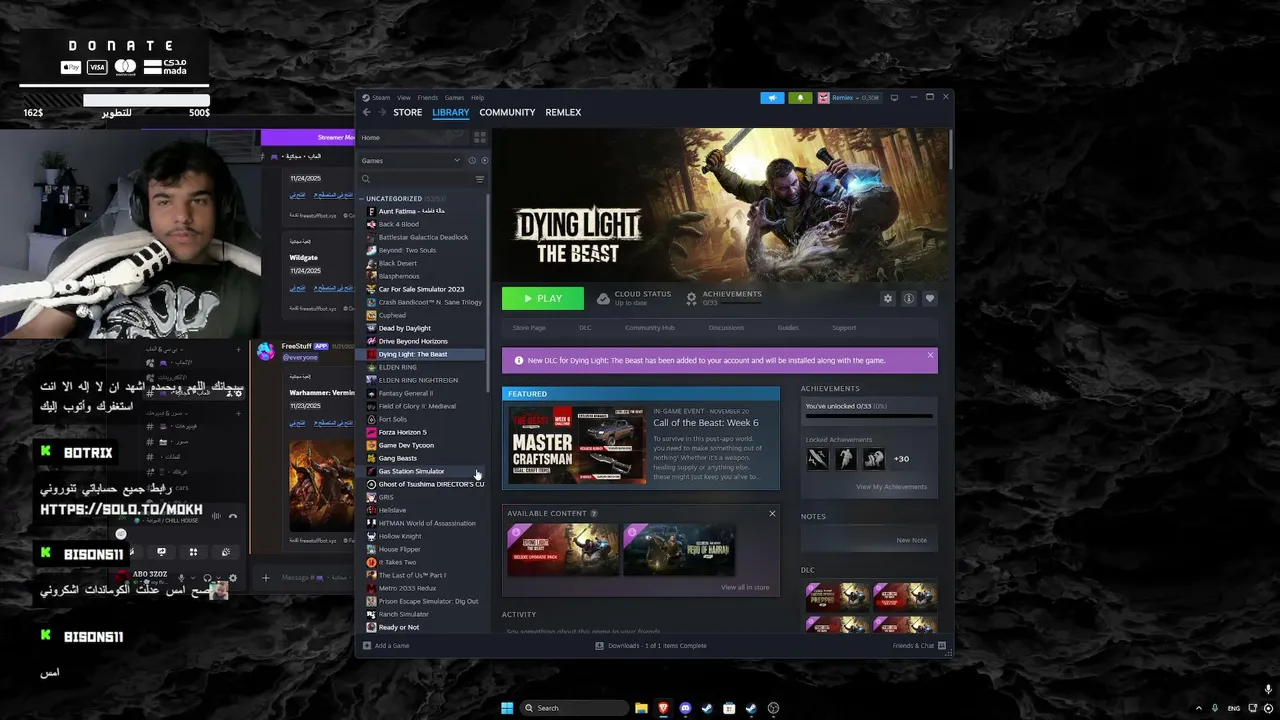Screen dimensions: 1280x720
Task: Dismiss the purple DLC notification banner
Action: point(930,355)
